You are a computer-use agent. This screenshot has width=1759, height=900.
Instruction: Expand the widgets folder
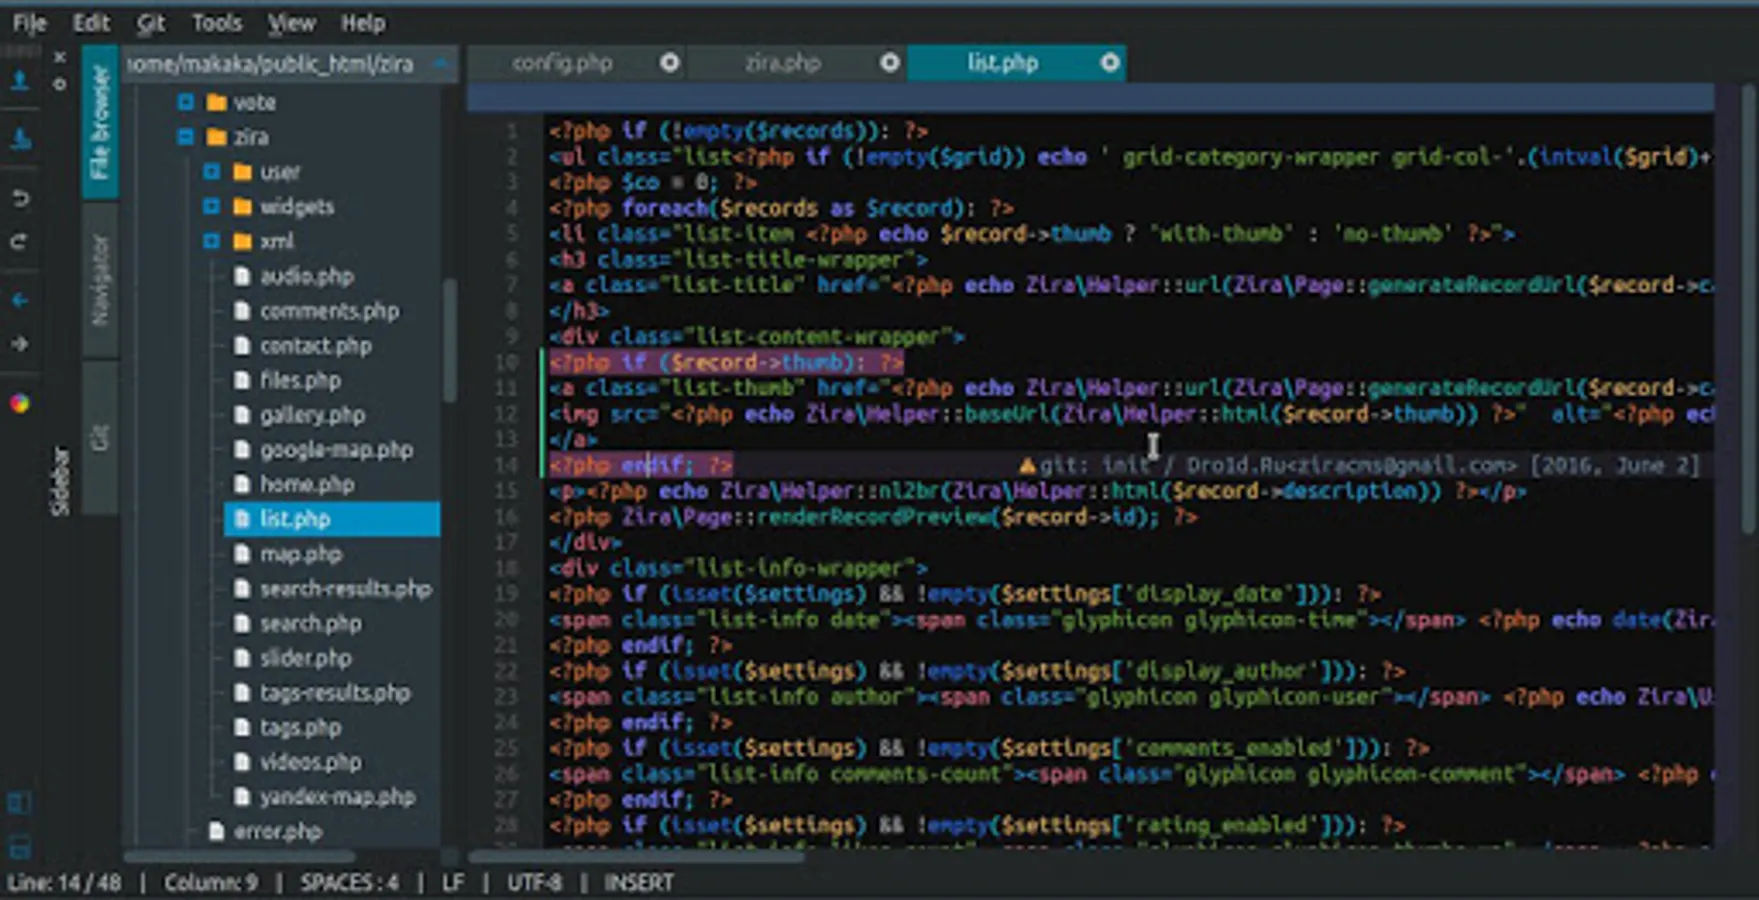point(211,207)
